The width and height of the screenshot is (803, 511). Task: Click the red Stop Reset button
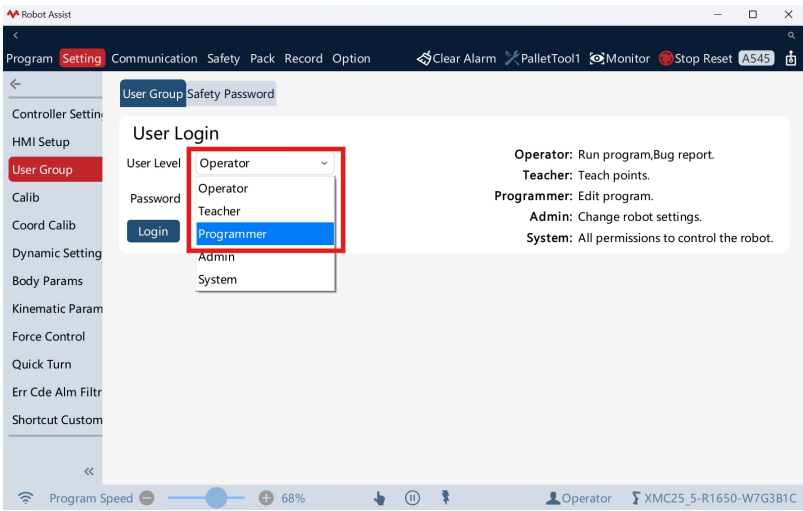tap(695, 58)
